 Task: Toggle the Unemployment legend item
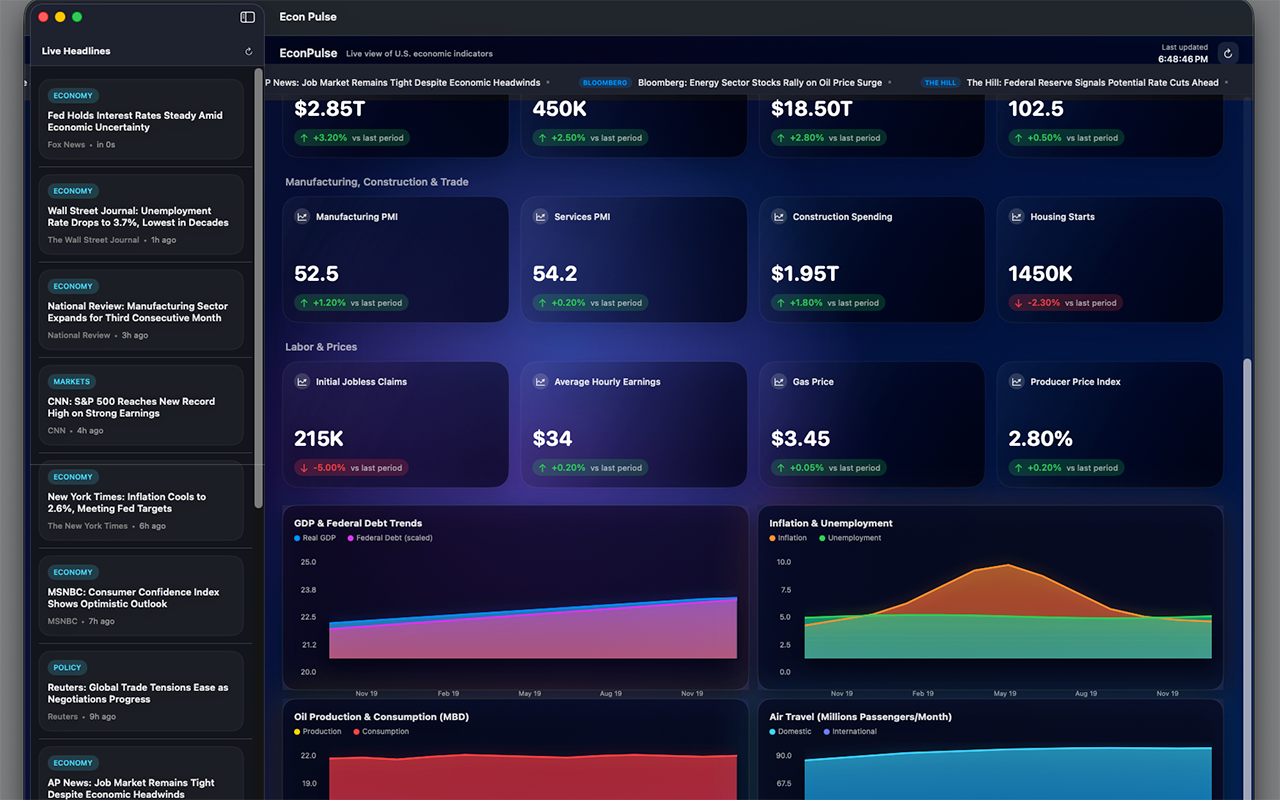(851, 538)
